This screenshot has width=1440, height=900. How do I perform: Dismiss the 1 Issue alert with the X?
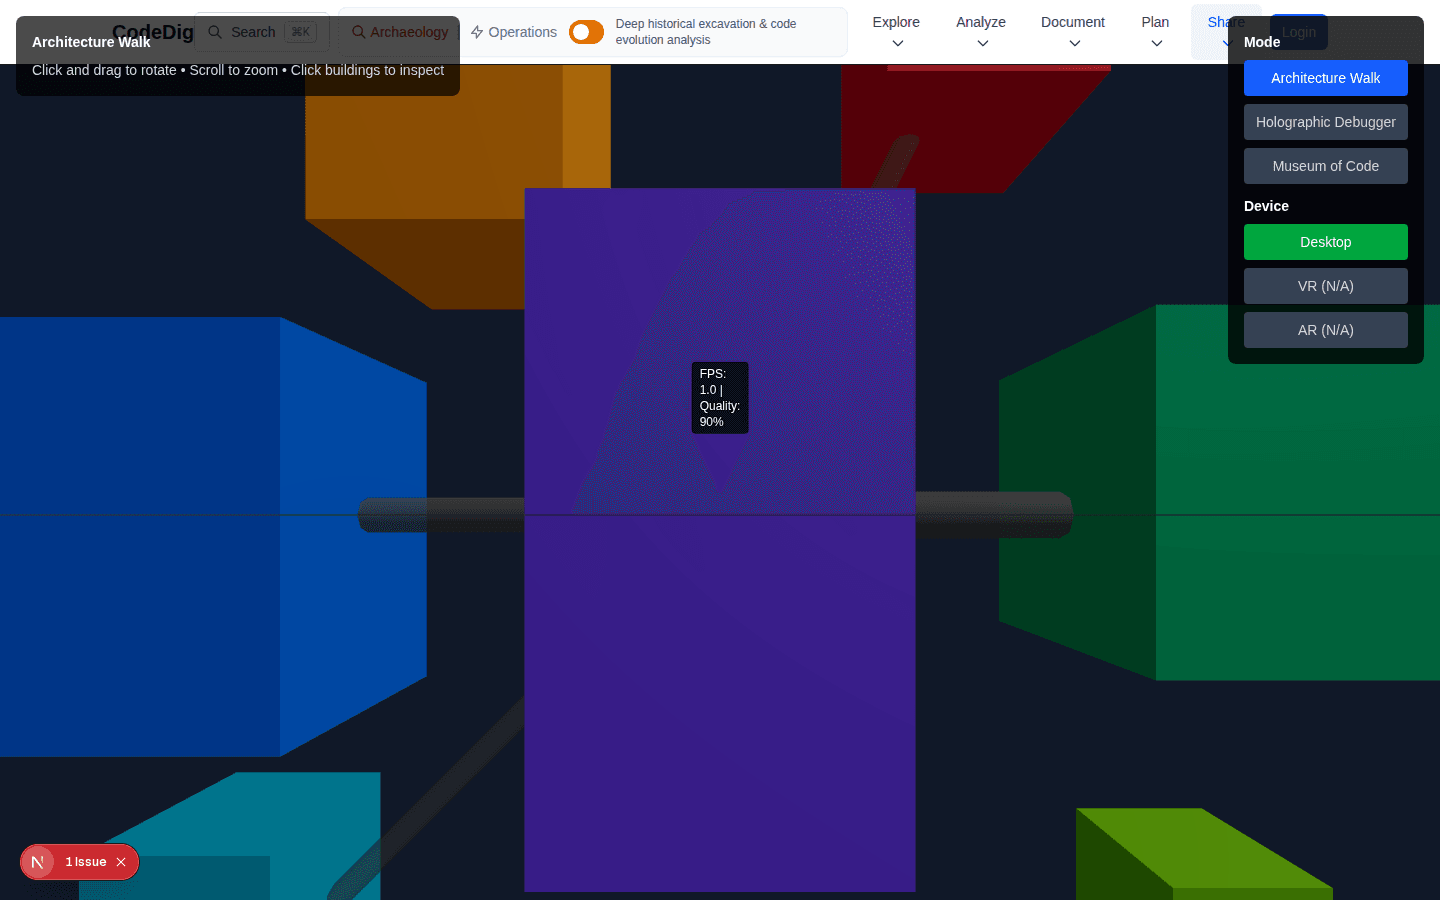[121, 861]
